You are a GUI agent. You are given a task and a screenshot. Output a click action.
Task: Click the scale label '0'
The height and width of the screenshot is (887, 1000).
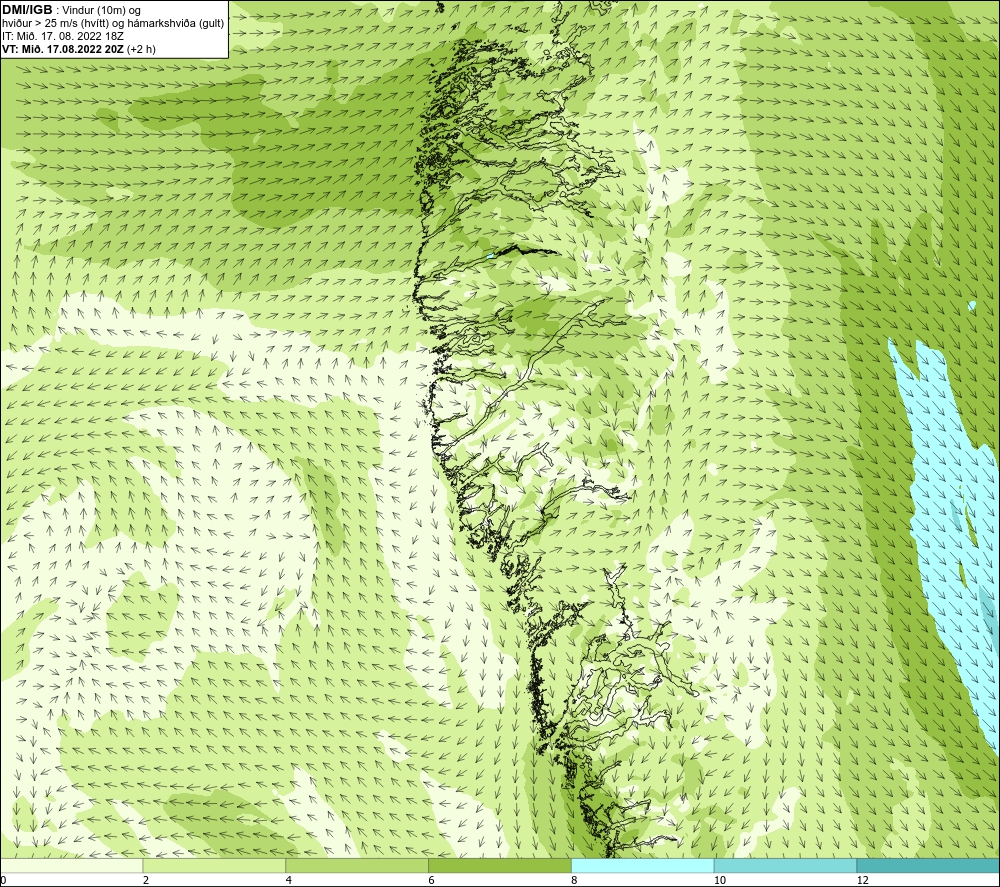(x=3, y=881)
